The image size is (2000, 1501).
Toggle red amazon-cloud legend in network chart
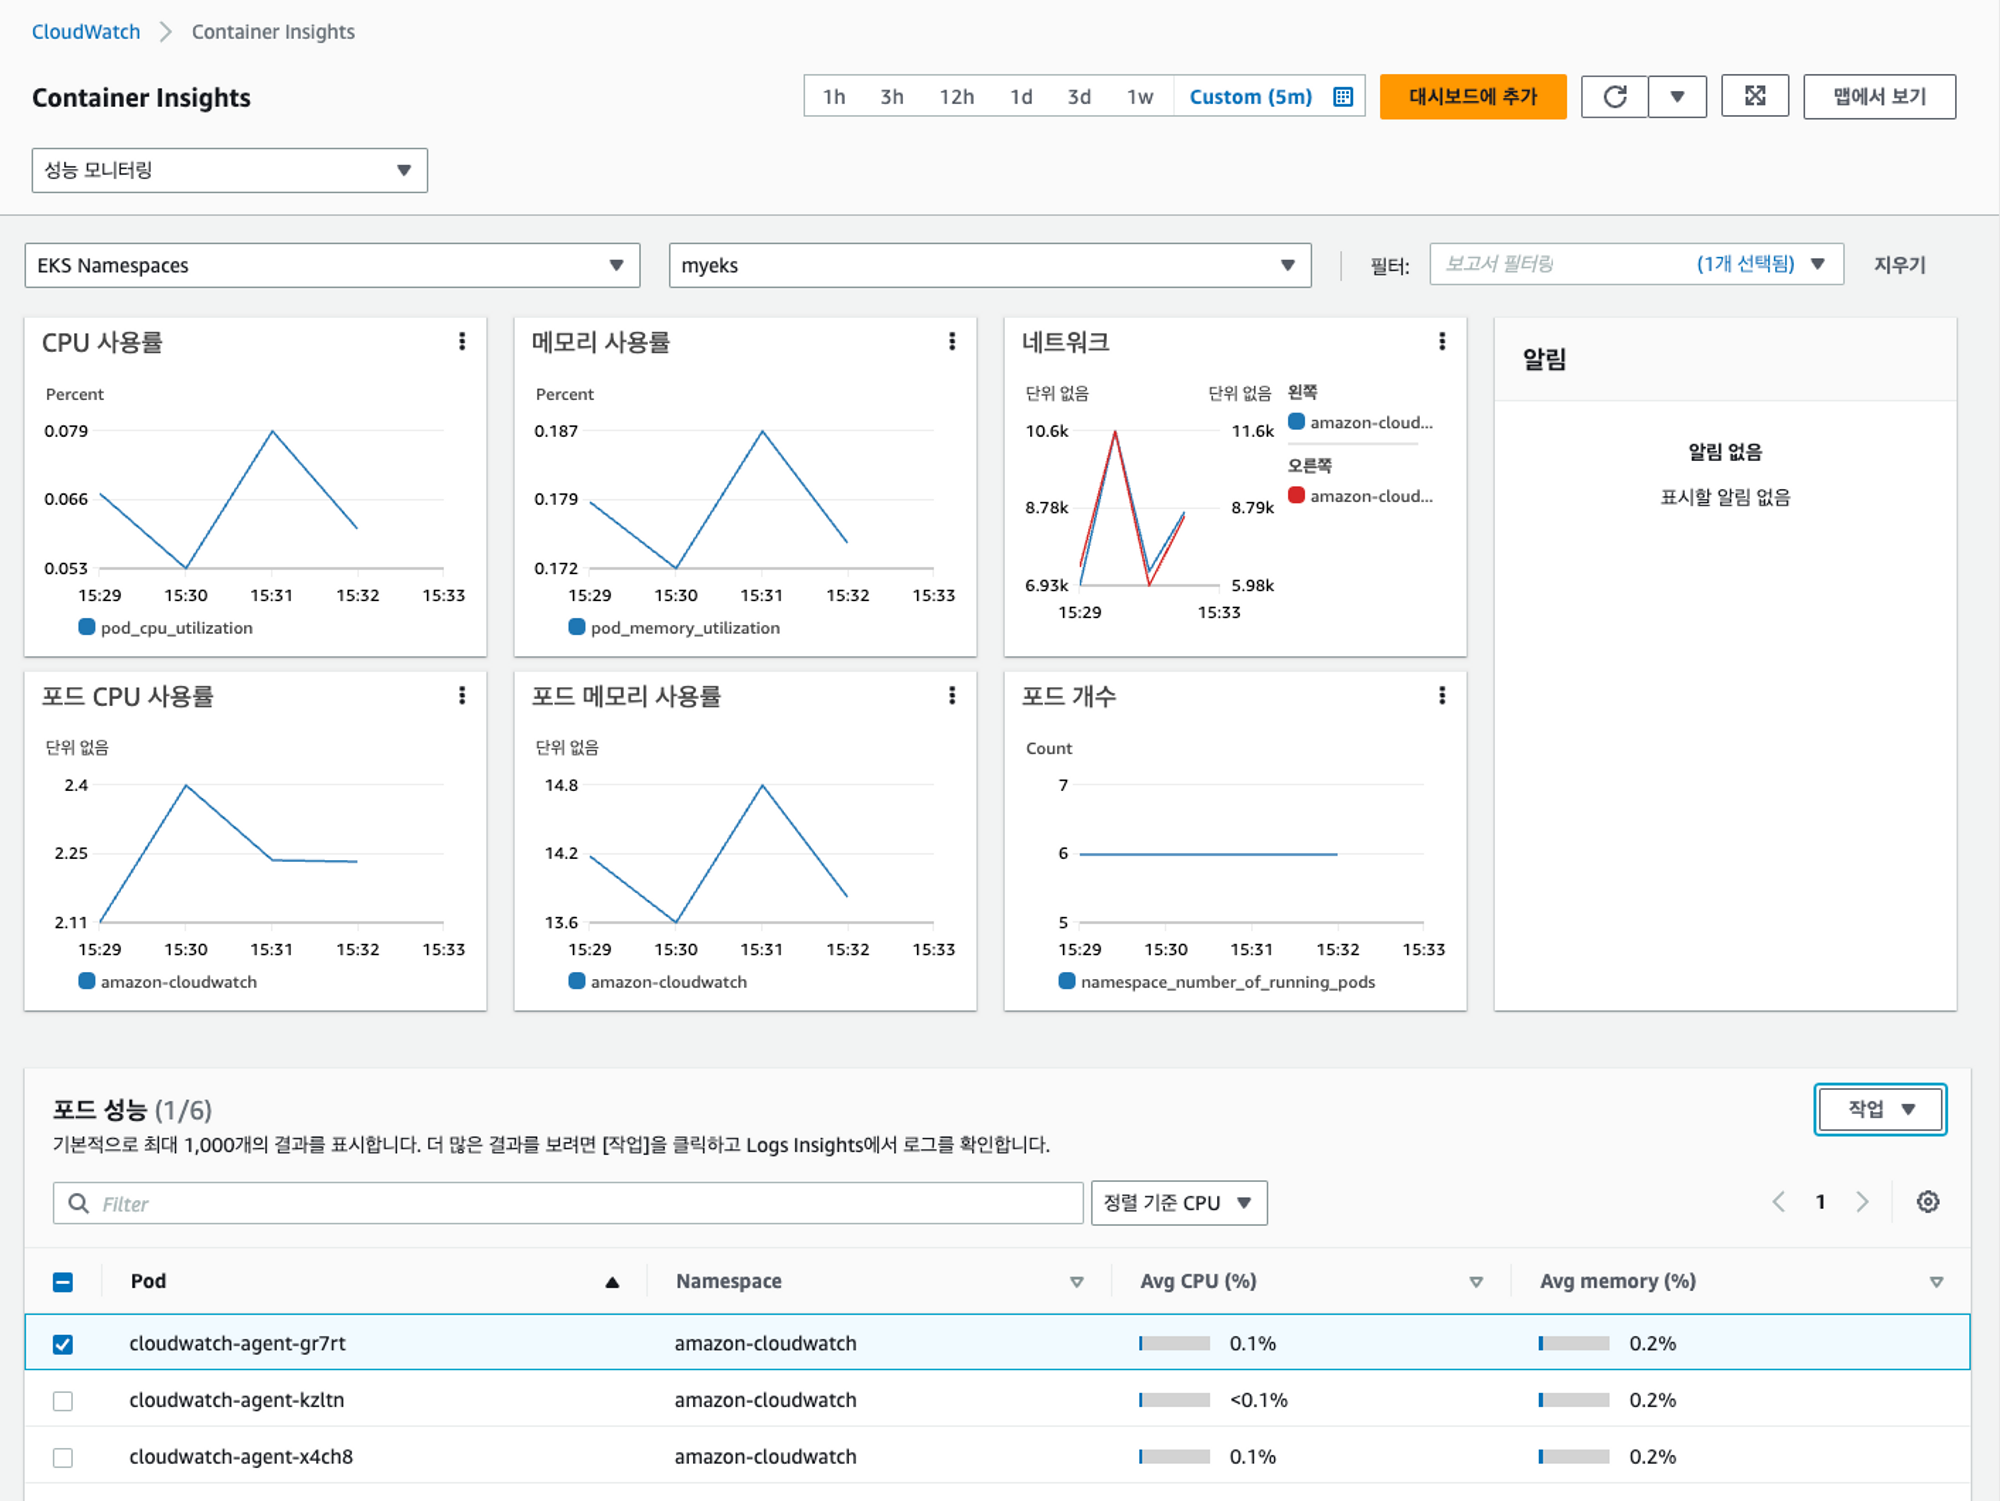(1360, 496)
